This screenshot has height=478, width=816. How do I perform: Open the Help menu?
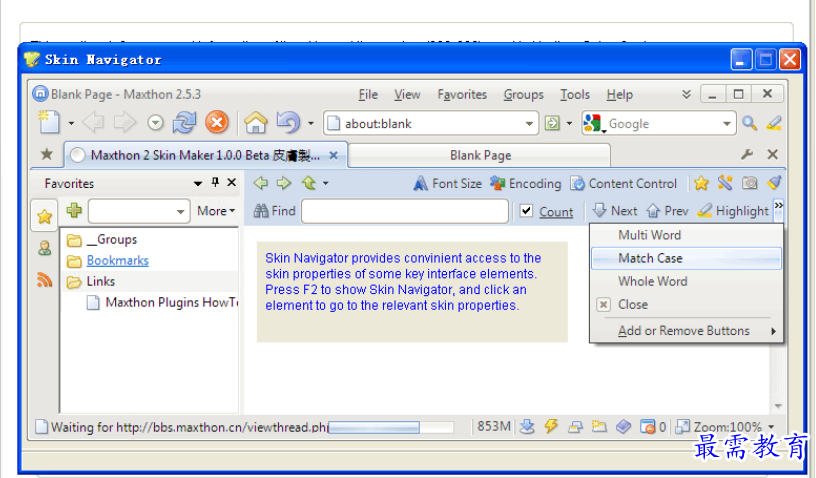(x=619, y=95)
